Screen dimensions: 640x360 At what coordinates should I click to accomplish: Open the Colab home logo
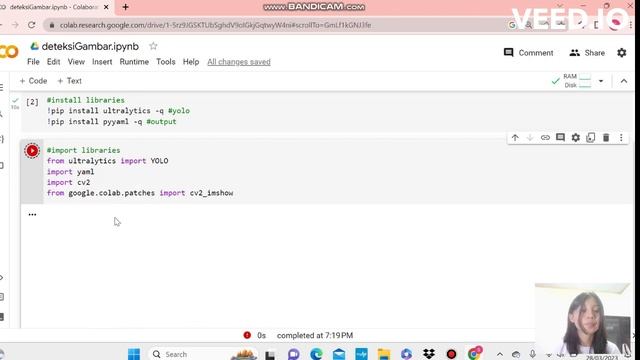pyautogui.click(x=9, y=52)
